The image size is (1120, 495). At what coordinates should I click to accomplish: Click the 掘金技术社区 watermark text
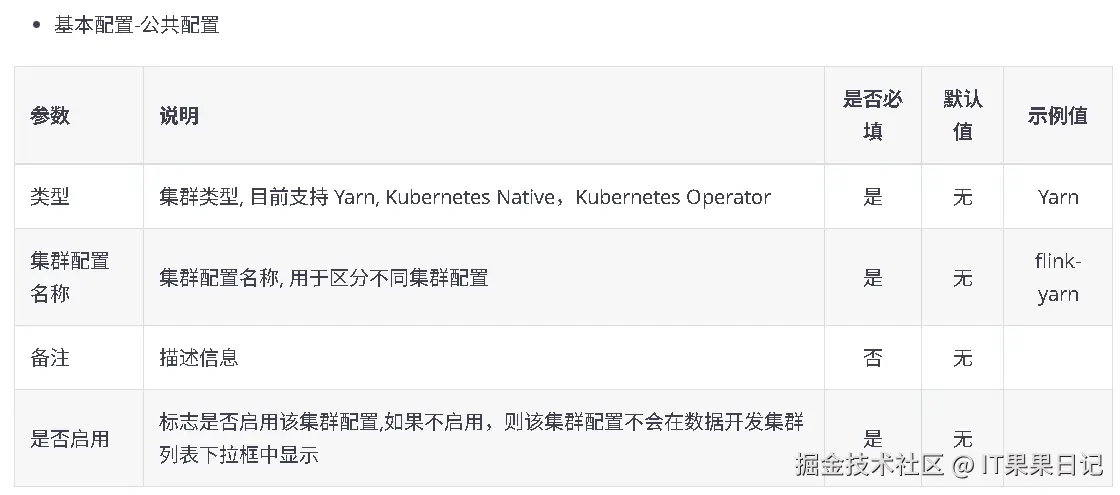pyautogui.click(x=870, y=465)
